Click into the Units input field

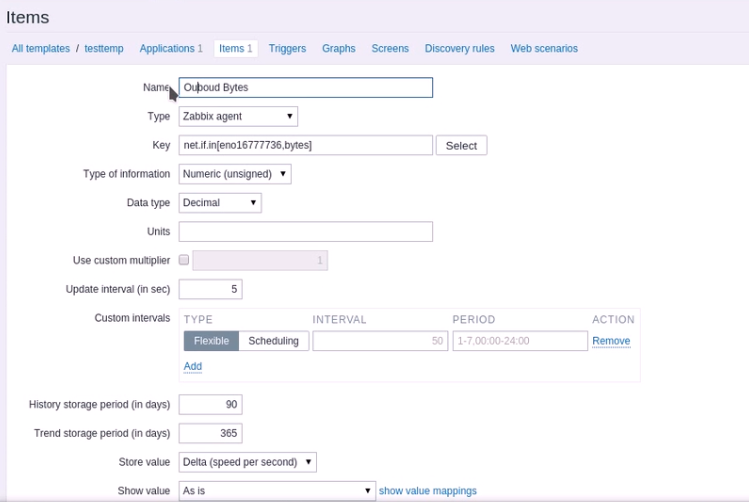pyautogui.click(x=306, y=232)
